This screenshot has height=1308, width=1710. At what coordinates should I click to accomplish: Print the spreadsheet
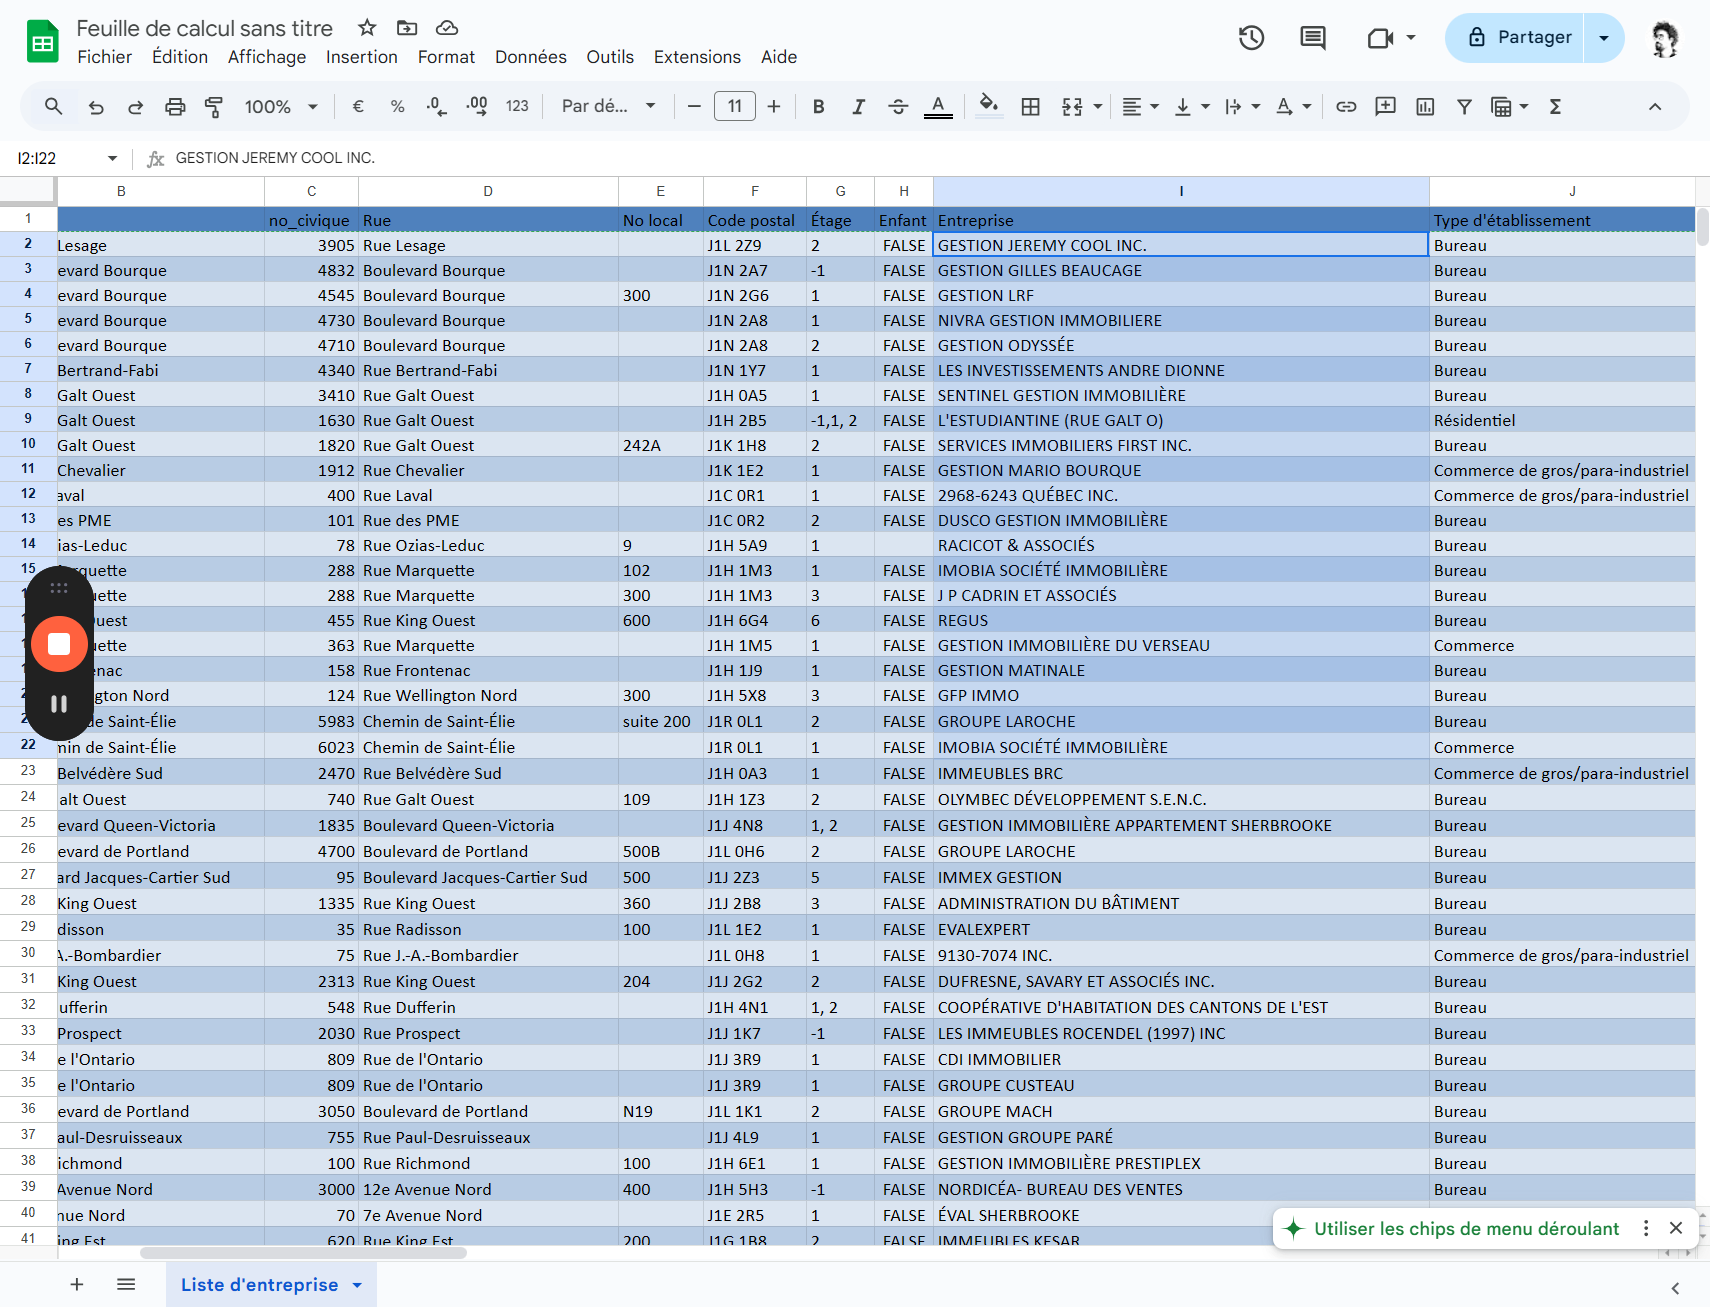pos(175,106)
